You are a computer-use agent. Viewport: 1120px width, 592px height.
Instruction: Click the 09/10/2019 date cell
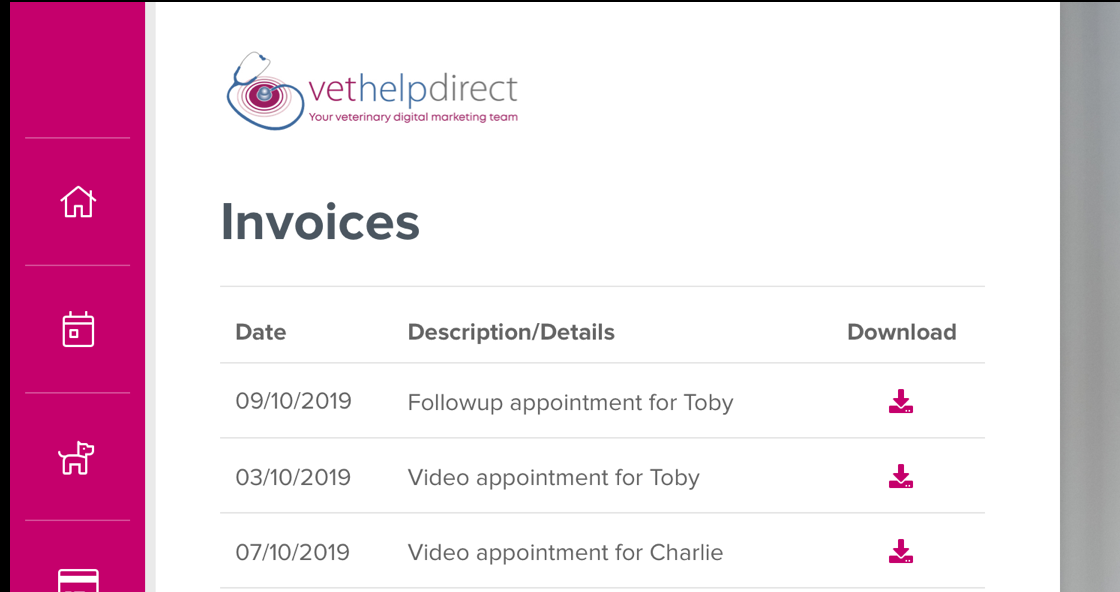click(294, 402)
